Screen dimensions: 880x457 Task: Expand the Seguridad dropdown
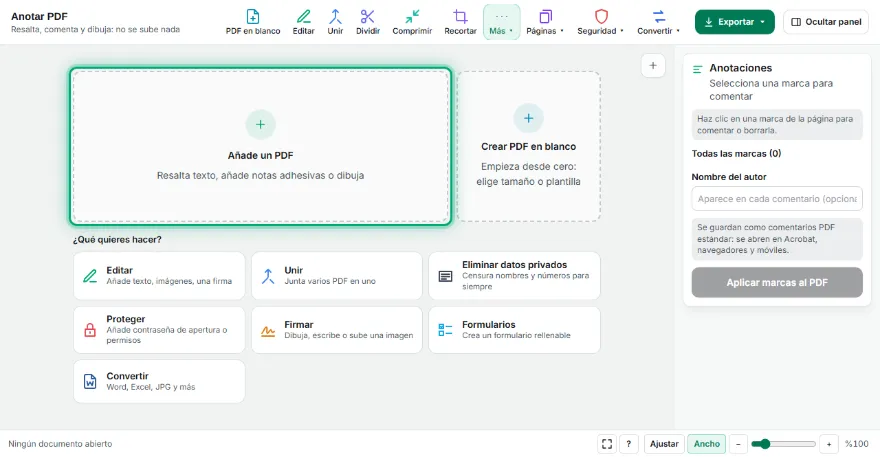tap(601, 22)
